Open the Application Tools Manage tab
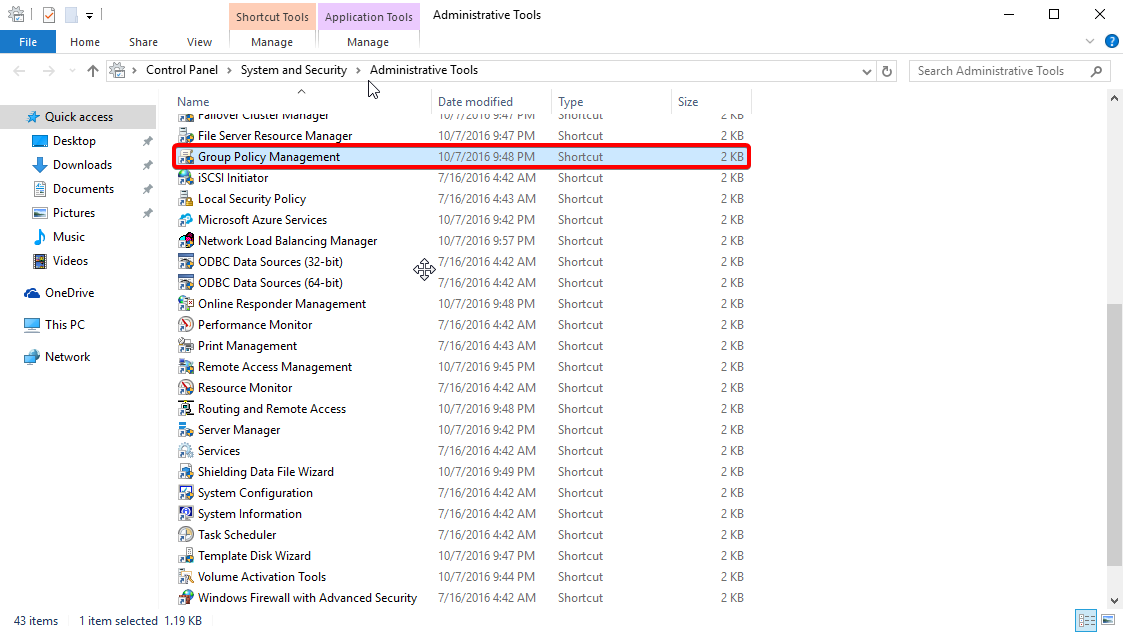The width and height of the screenshot is (1123, 632). click(x=367, y=42)
